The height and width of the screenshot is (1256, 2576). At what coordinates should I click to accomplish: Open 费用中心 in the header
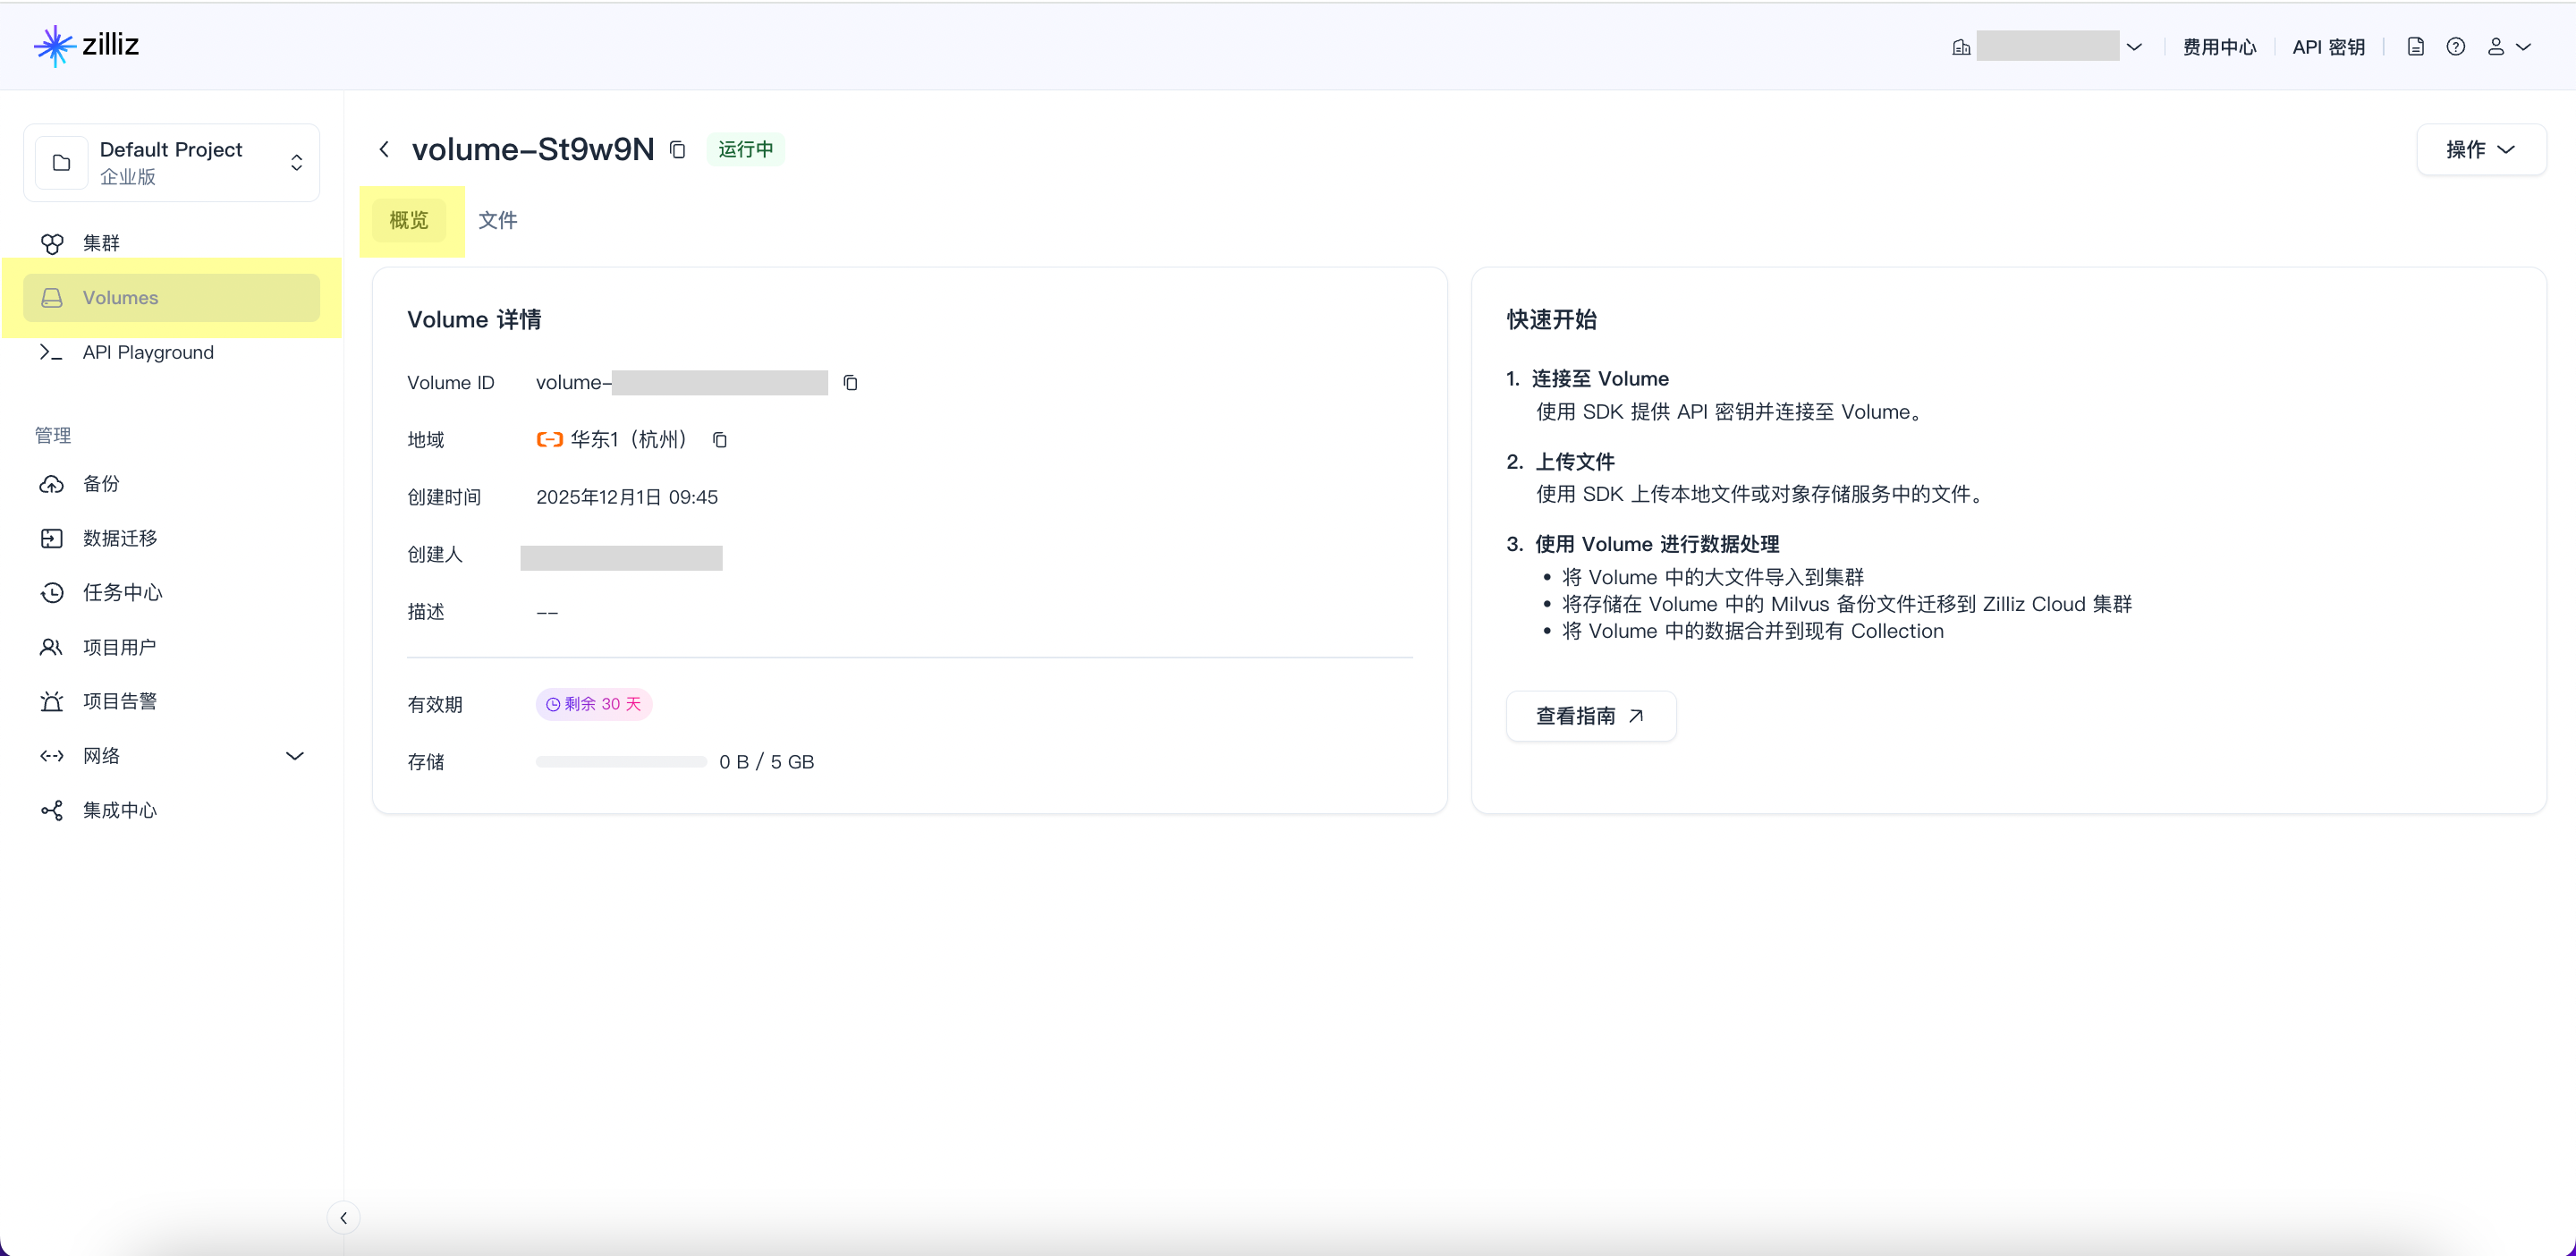point(2219,47)
